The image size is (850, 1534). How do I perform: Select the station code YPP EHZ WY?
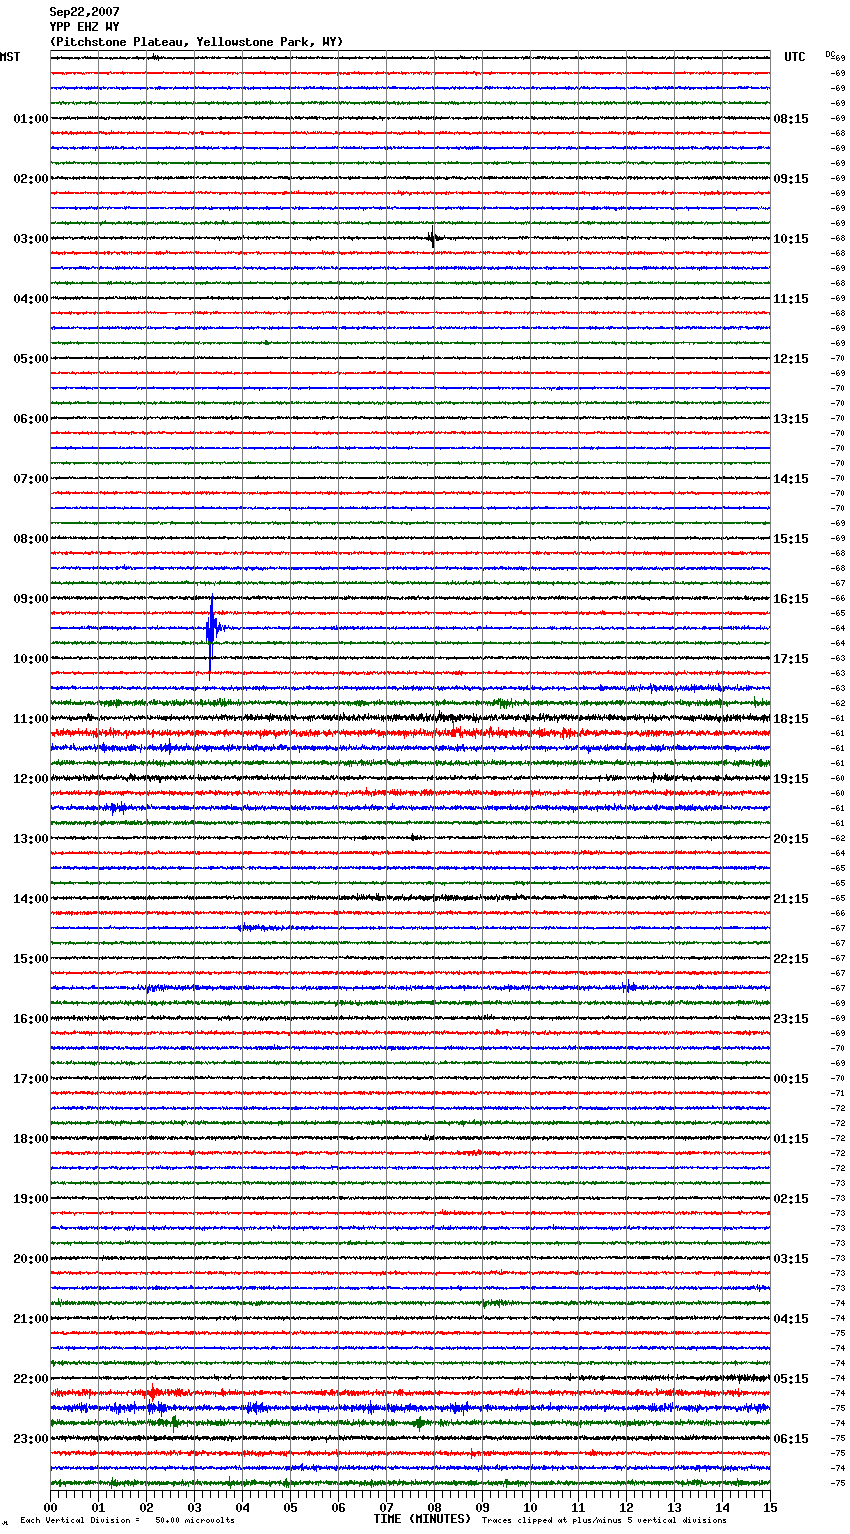(84, 27)
